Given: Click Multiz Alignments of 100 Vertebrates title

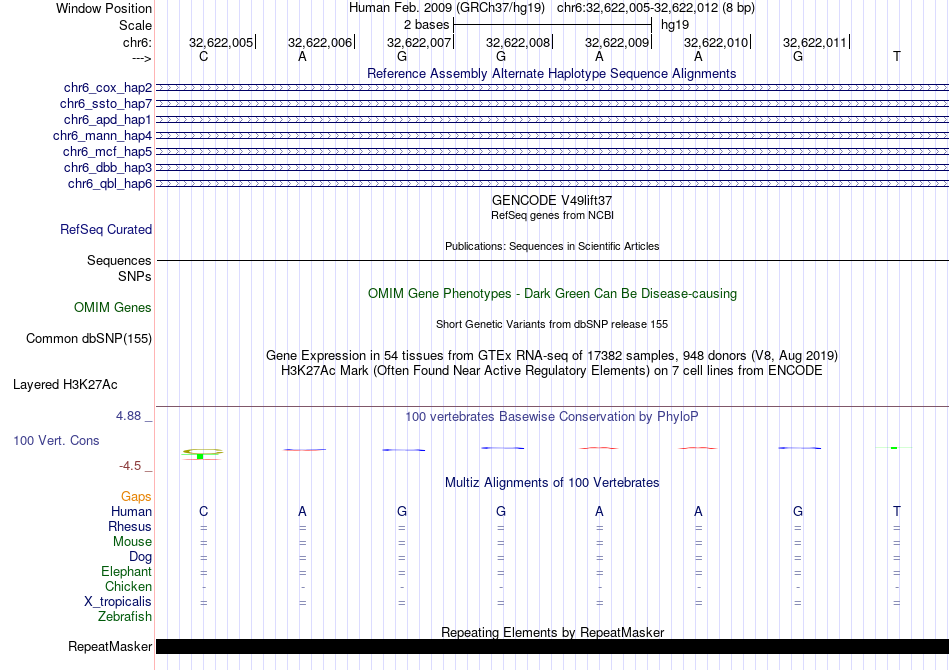Looking at the screenshot, I should point(552,483).
